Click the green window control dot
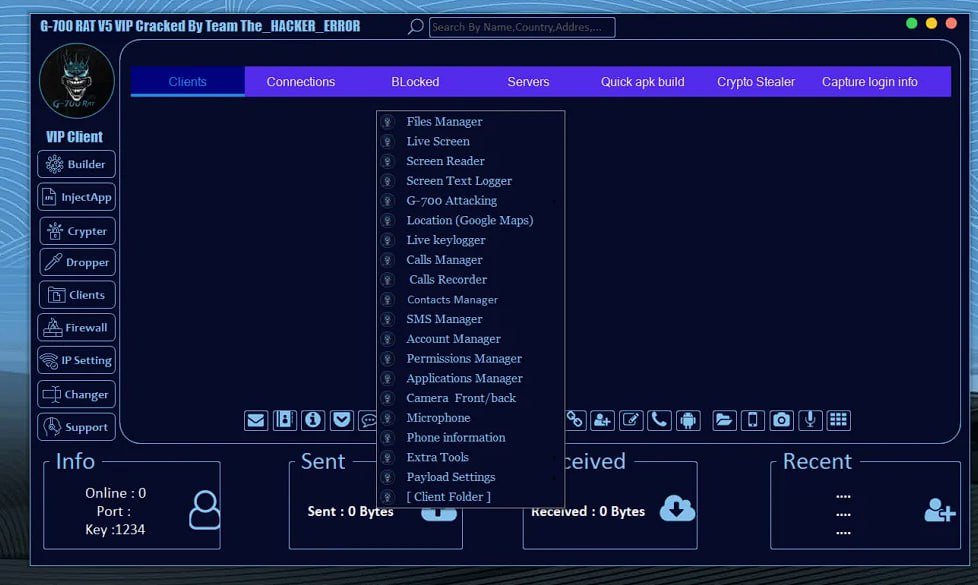Viewport: 978px width, 585px height. coord(911,24)
